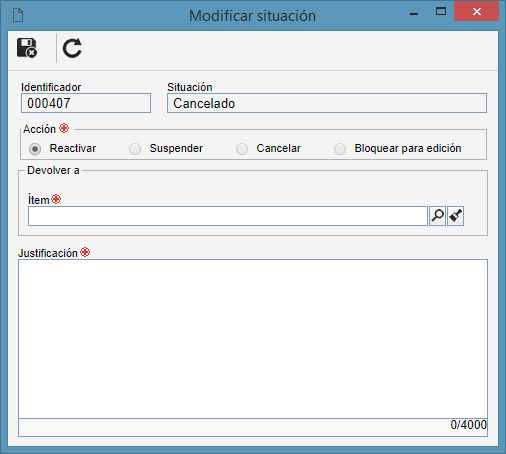
Task: Click the Identificador field showing 000407
Action: click(x=86, y=103)
